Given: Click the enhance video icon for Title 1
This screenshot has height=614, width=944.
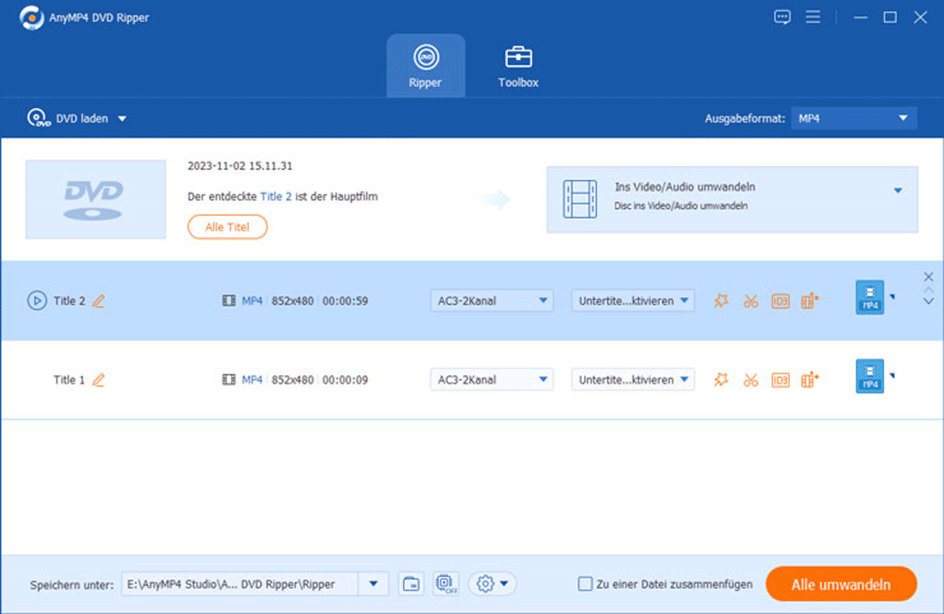Looking at the screenshot, I should click(810, 380).
